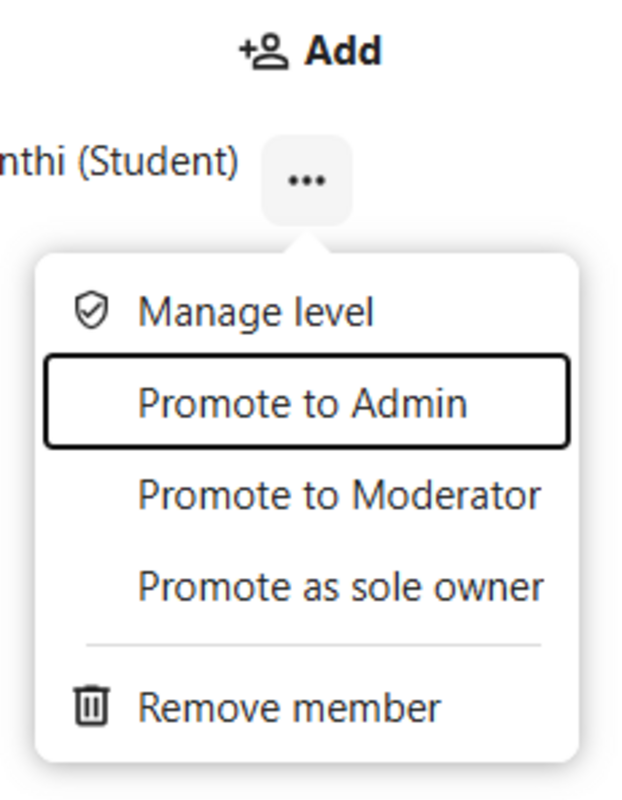This screenshot has height=800, width=622.
Task: Promote the student to Admin
Action: [x=302, y=403]
